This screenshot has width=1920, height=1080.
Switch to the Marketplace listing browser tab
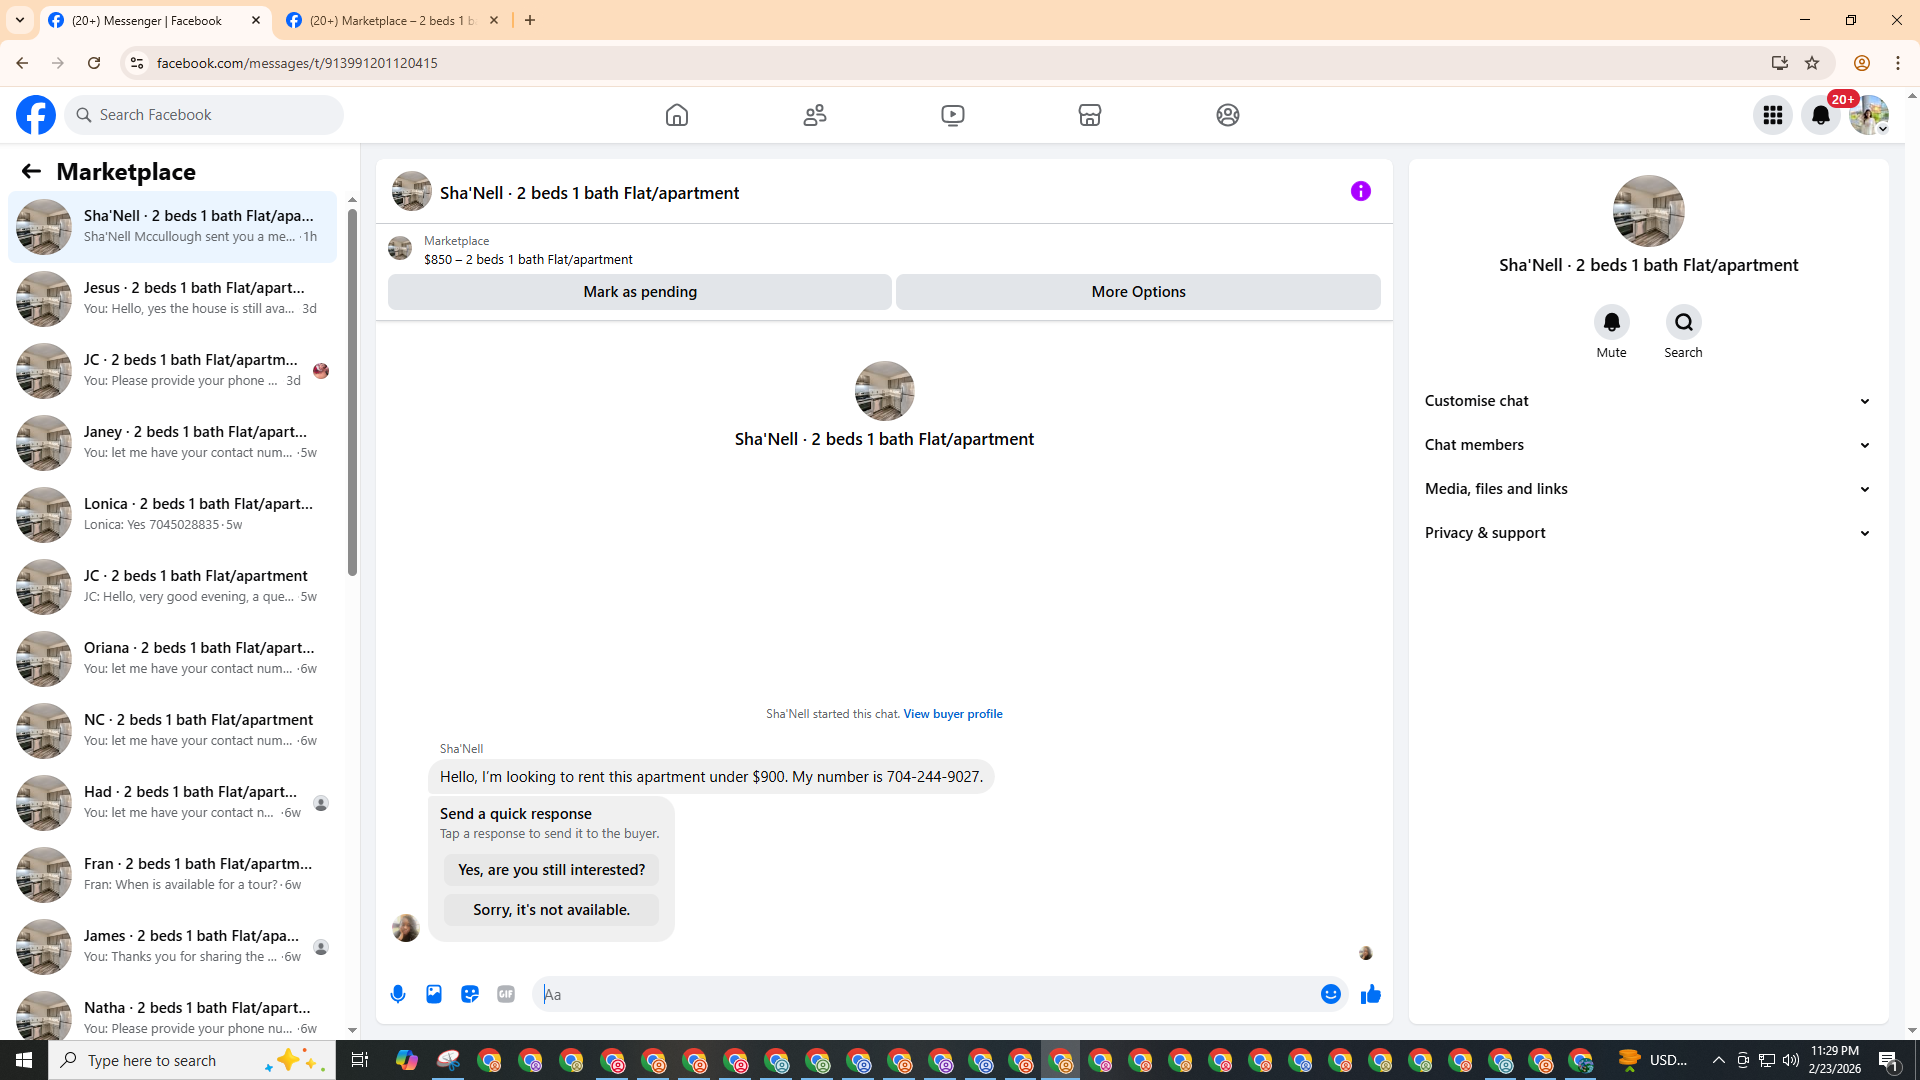click(392, 20)
